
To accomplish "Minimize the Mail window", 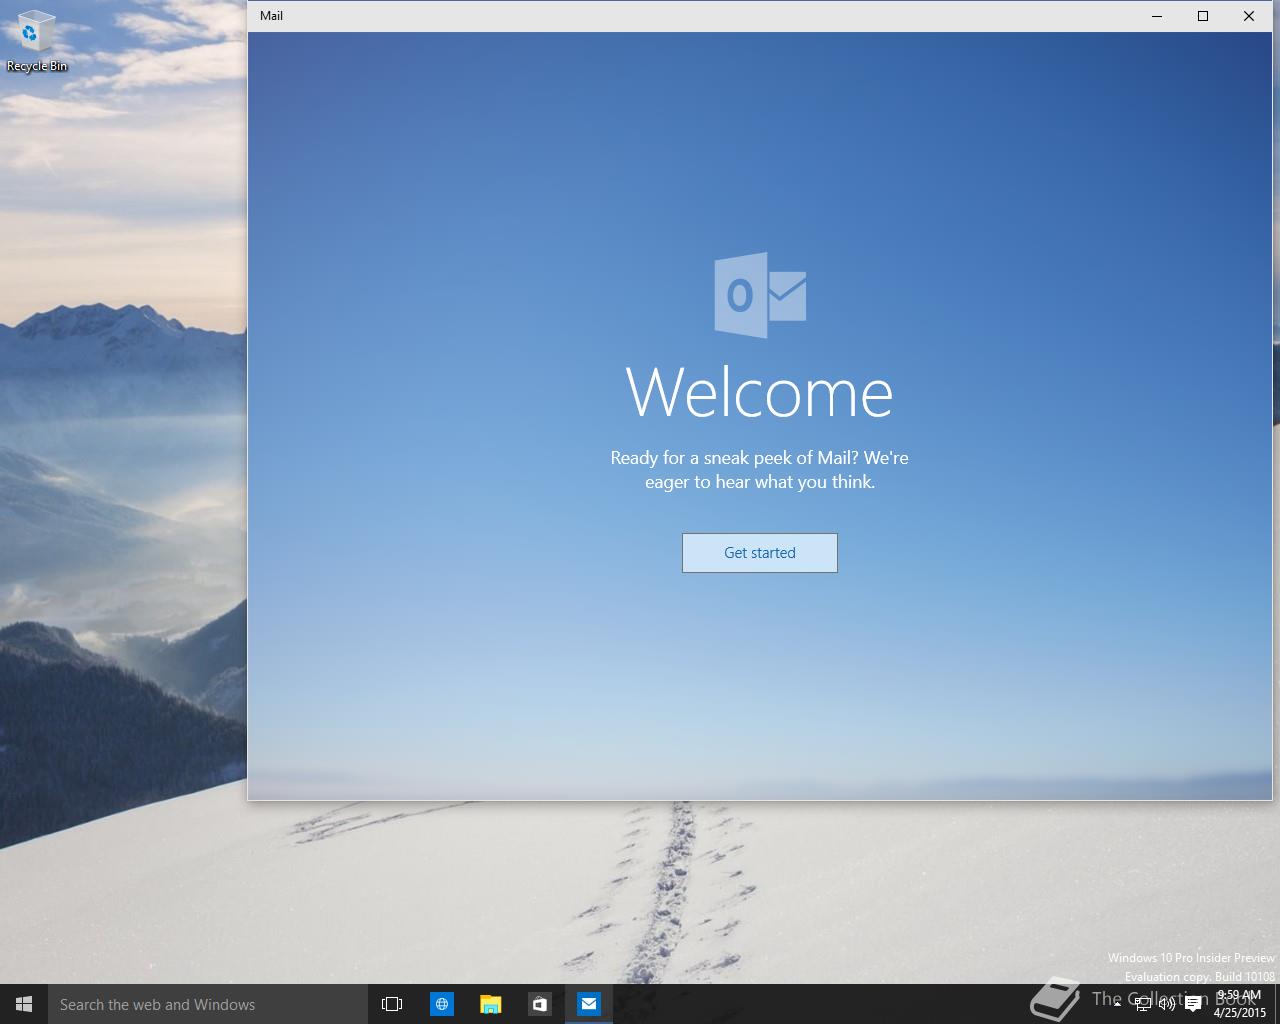I will (x=1157, y=16).
